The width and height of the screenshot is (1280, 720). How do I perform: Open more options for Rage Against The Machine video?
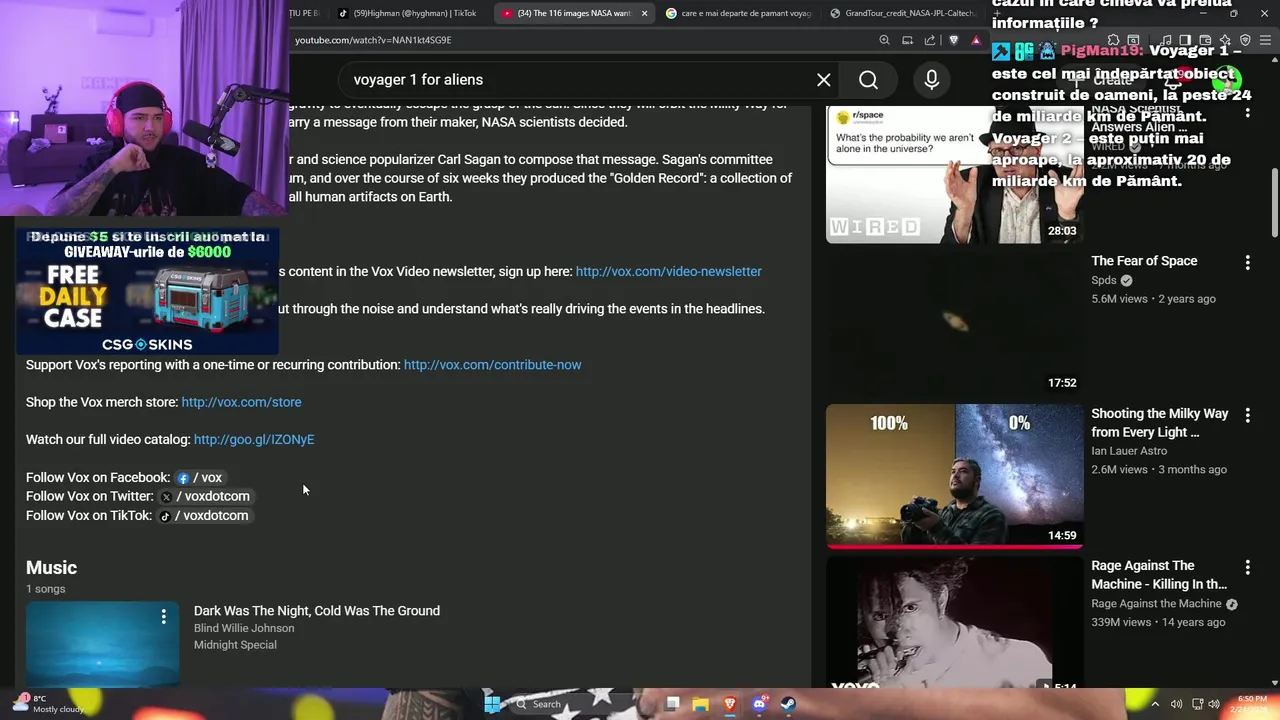[1247, 567]
